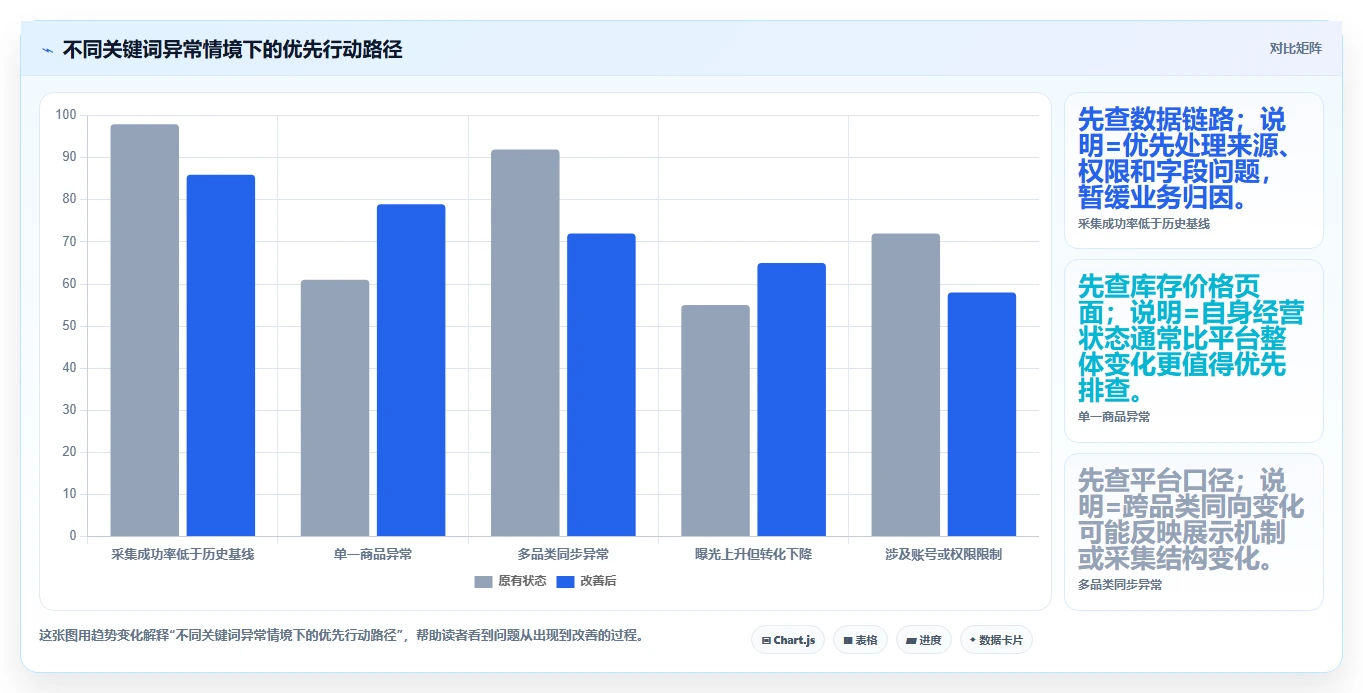
Task: Click the 多品类同步异常 caption in third card
Action: point(1120,585)
